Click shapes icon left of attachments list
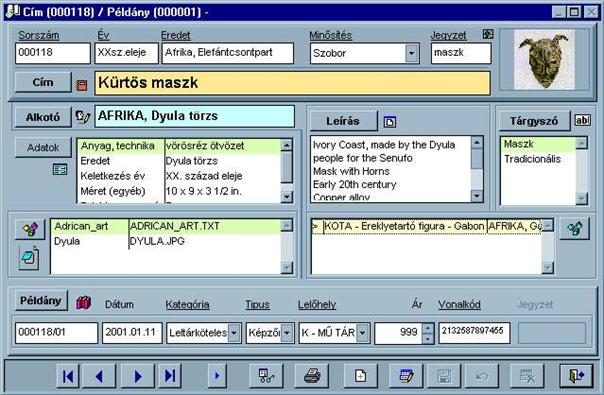 coord(30,229)
